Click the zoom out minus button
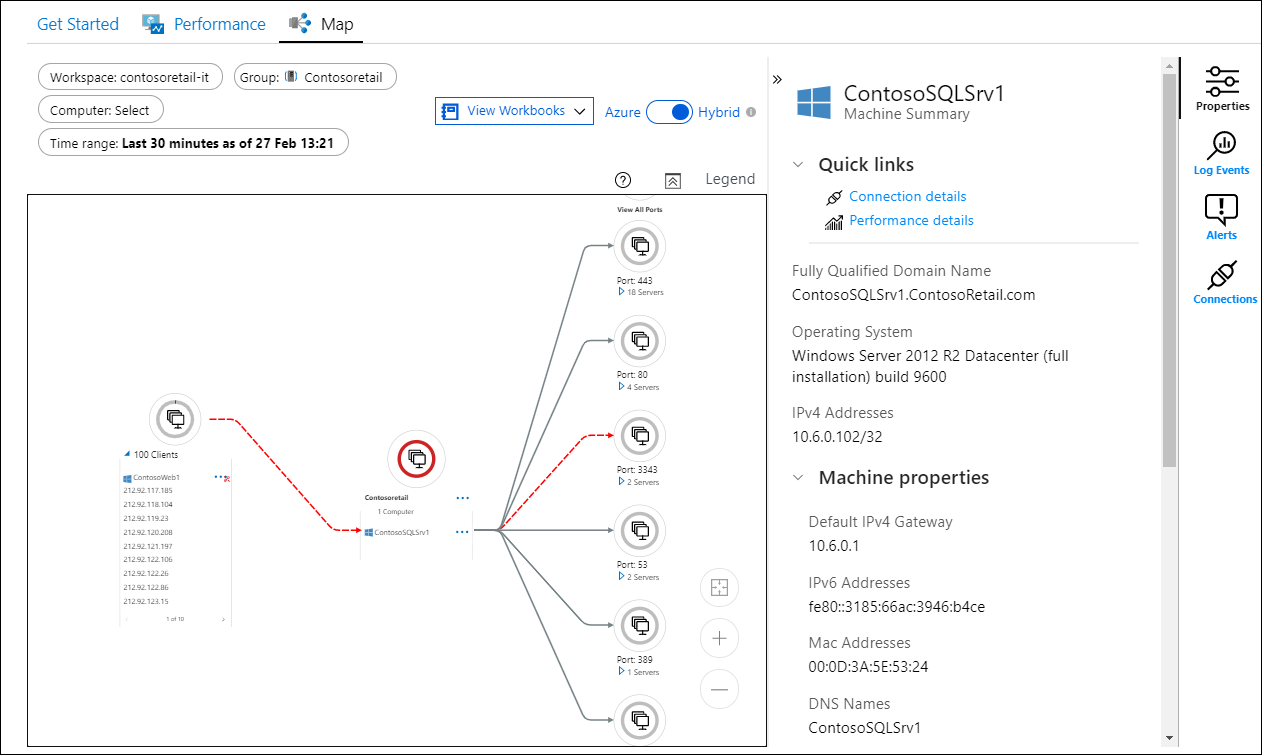 tap(719, 689)
